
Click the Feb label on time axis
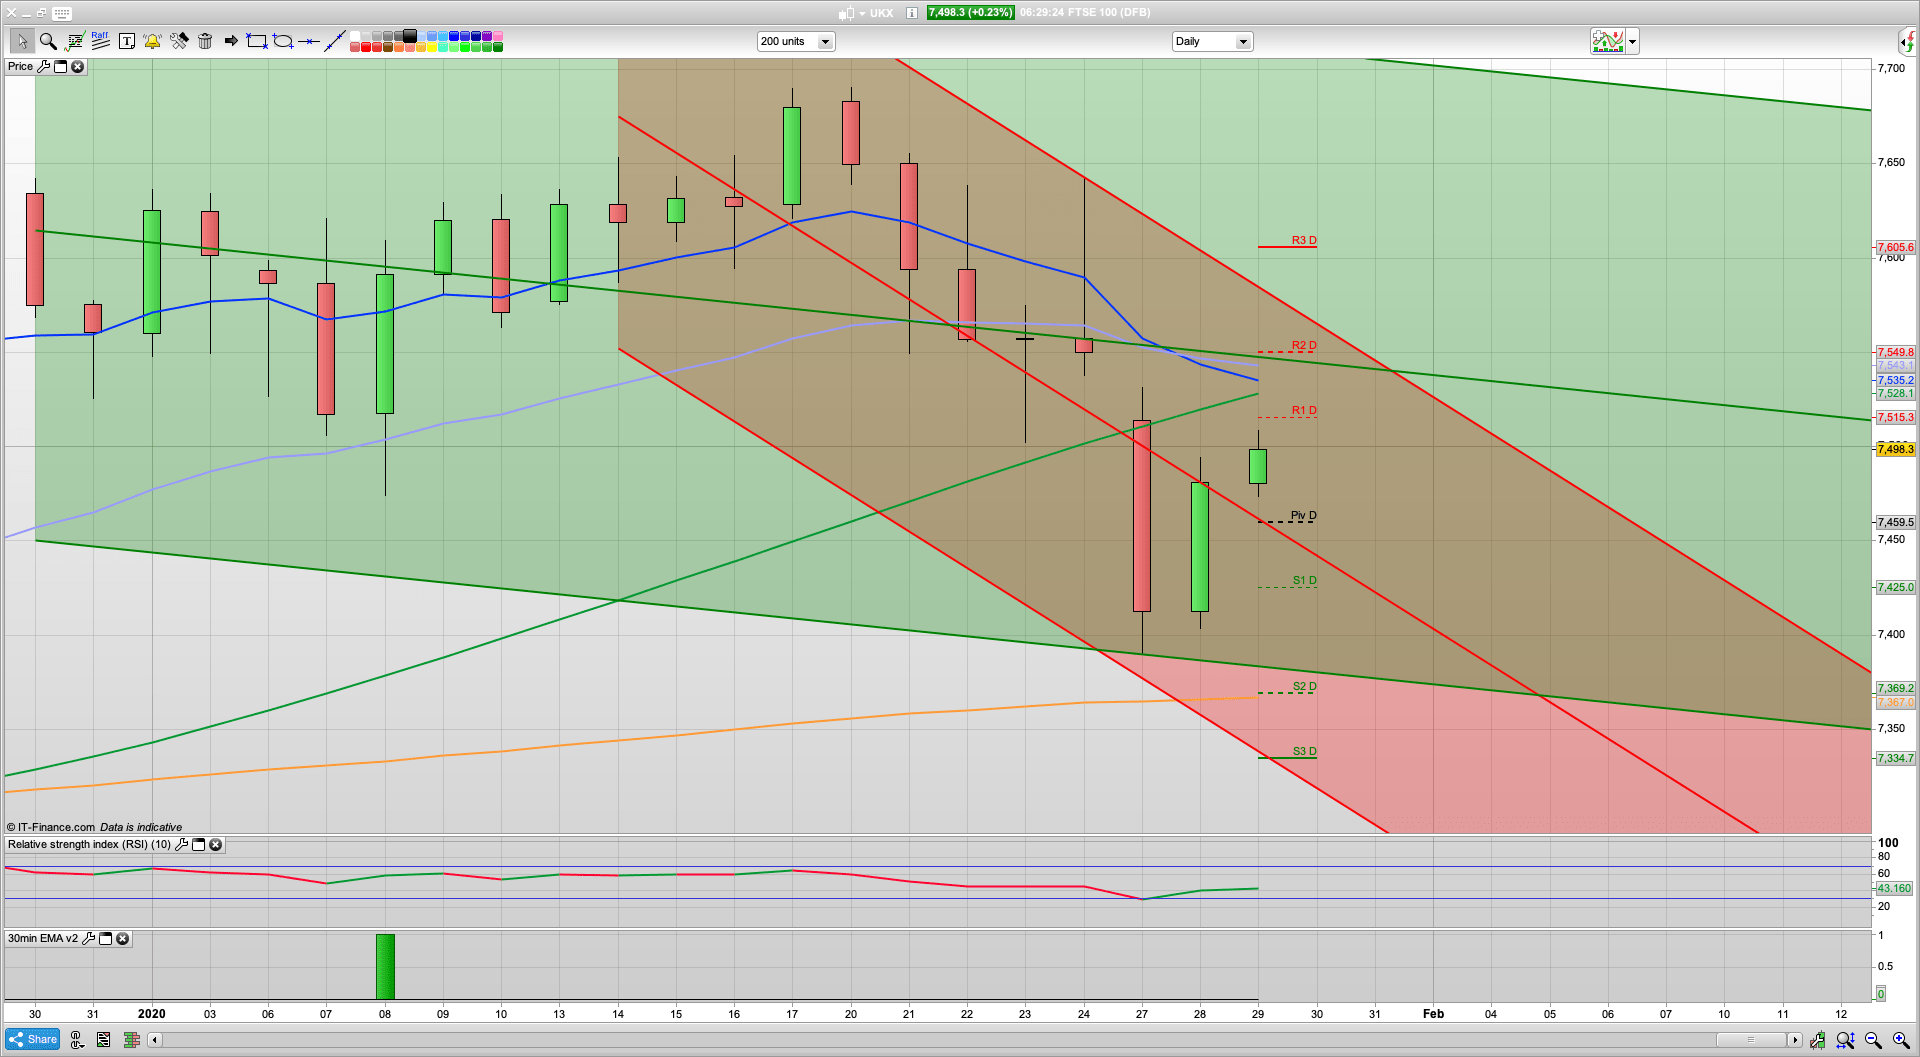(x=1433, y=1013)
